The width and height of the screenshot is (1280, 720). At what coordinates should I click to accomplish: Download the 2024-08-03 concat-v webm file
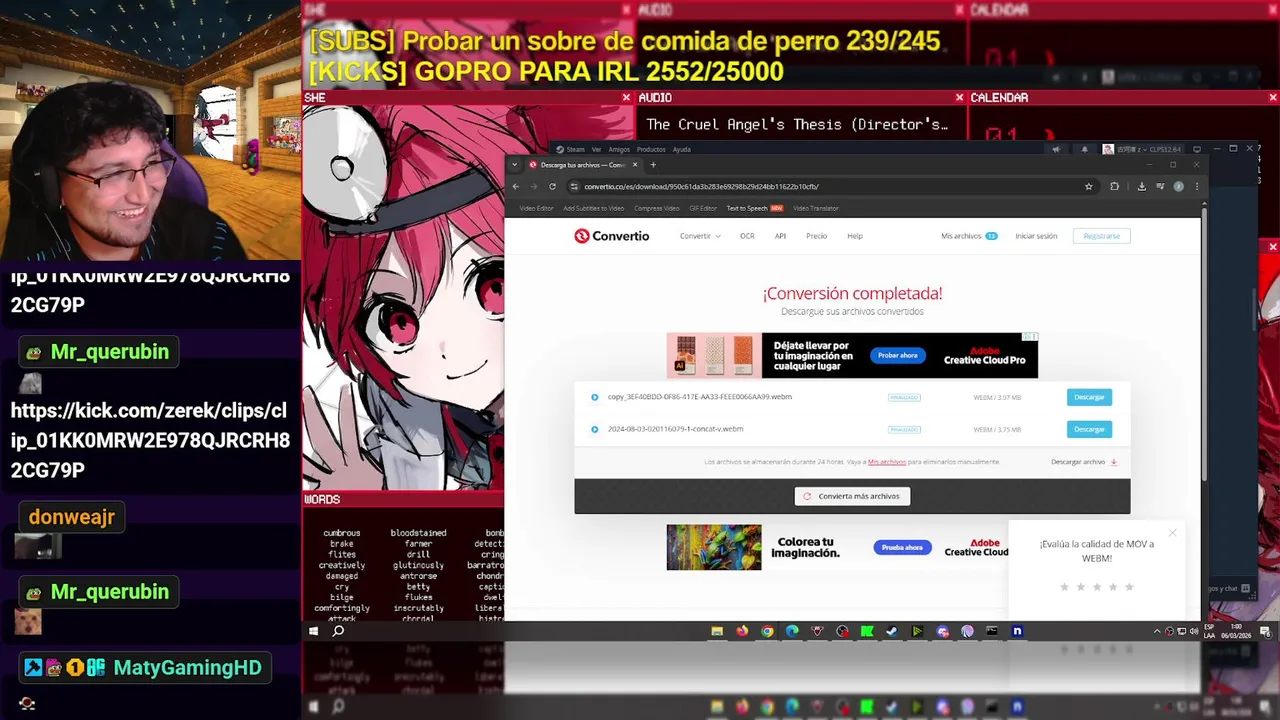click(x=1089, y=429)
